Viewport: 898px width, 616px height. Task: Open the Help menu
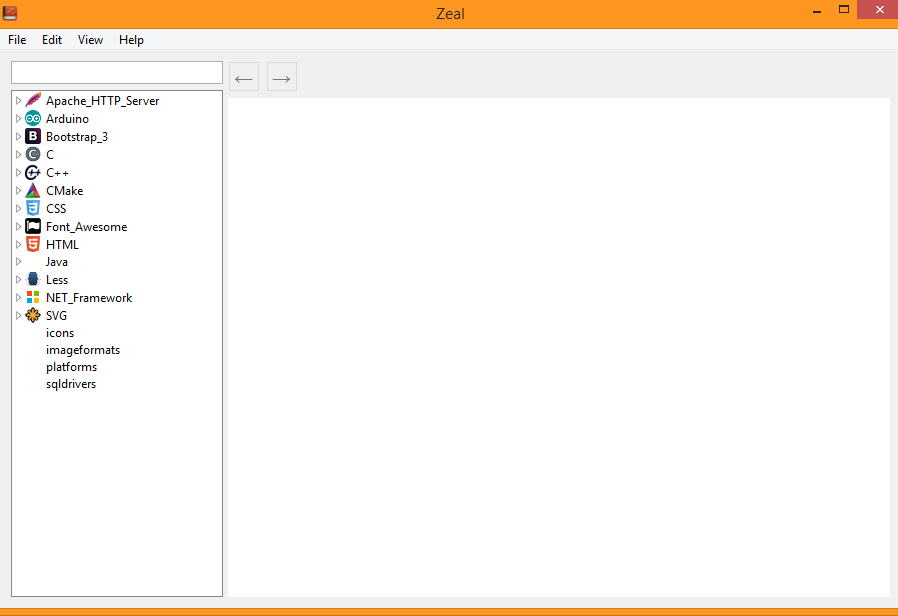coord(131,40)
